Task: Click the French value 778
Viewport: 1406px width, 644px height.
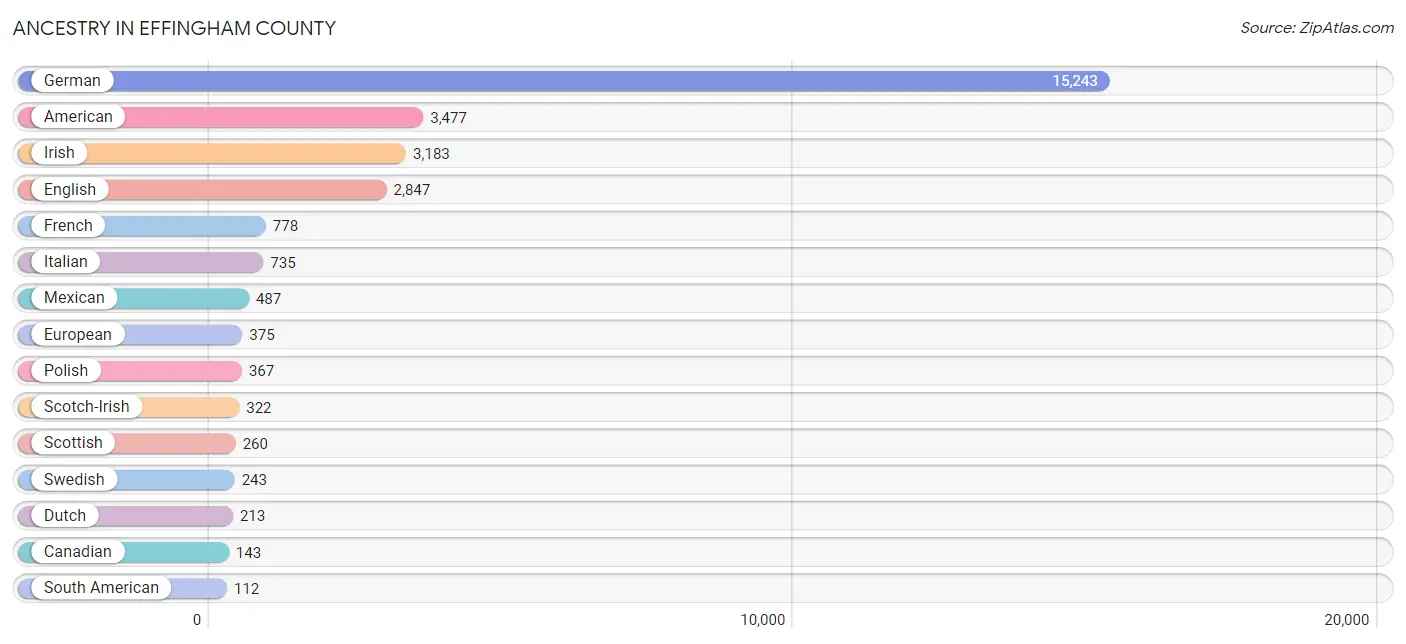Action: point(286,226)
